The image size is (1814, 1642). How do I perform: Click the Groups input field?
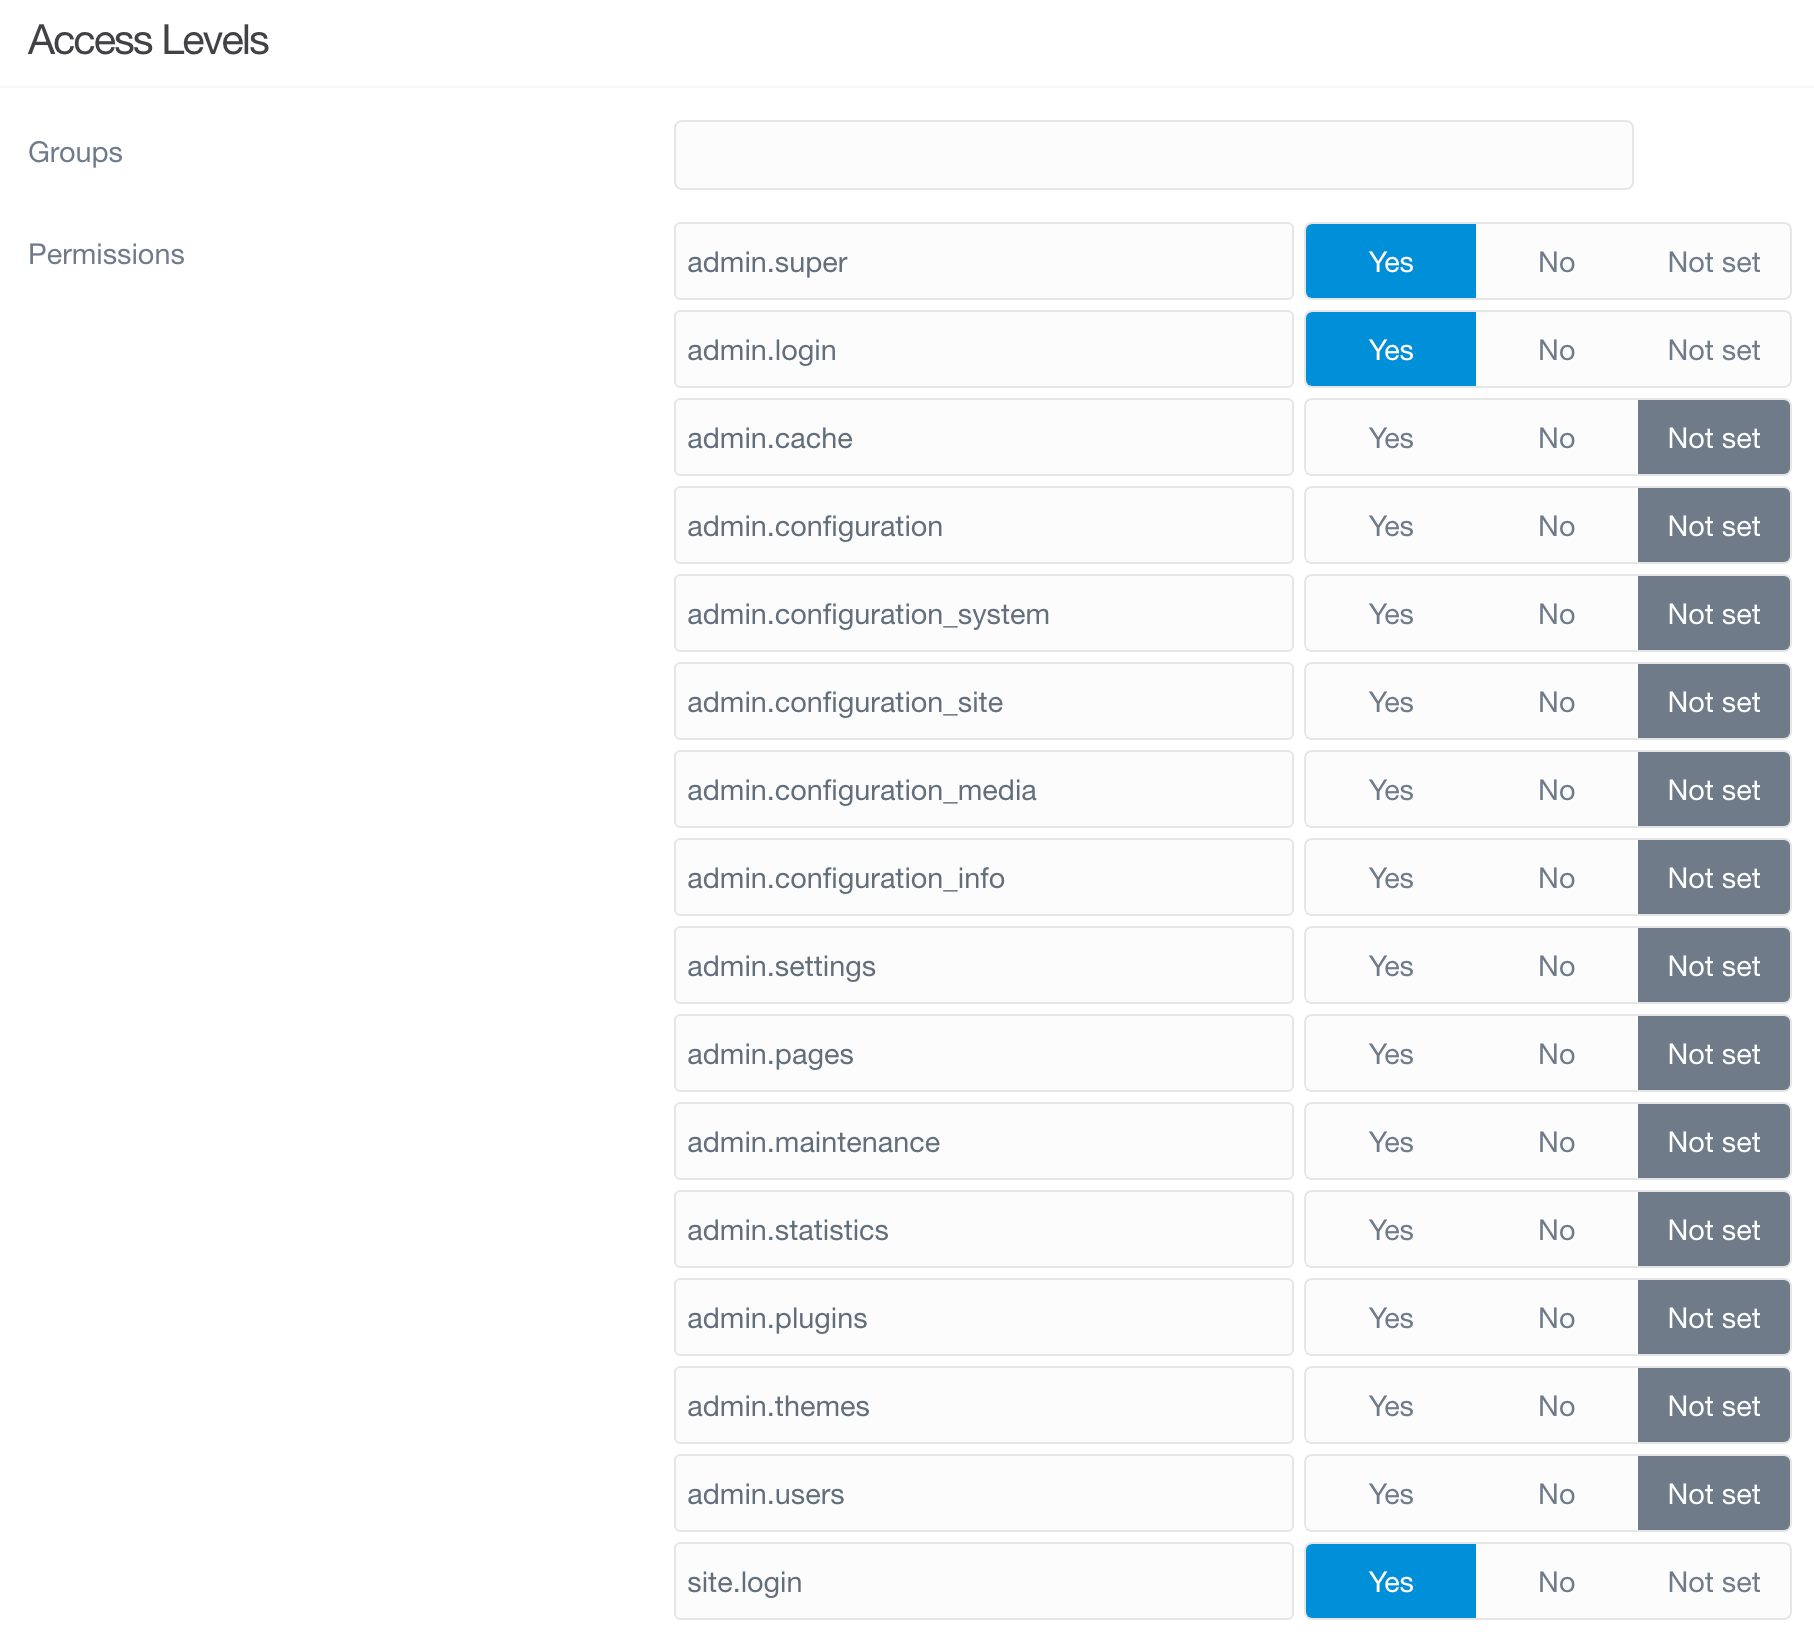click(1152, 155)
